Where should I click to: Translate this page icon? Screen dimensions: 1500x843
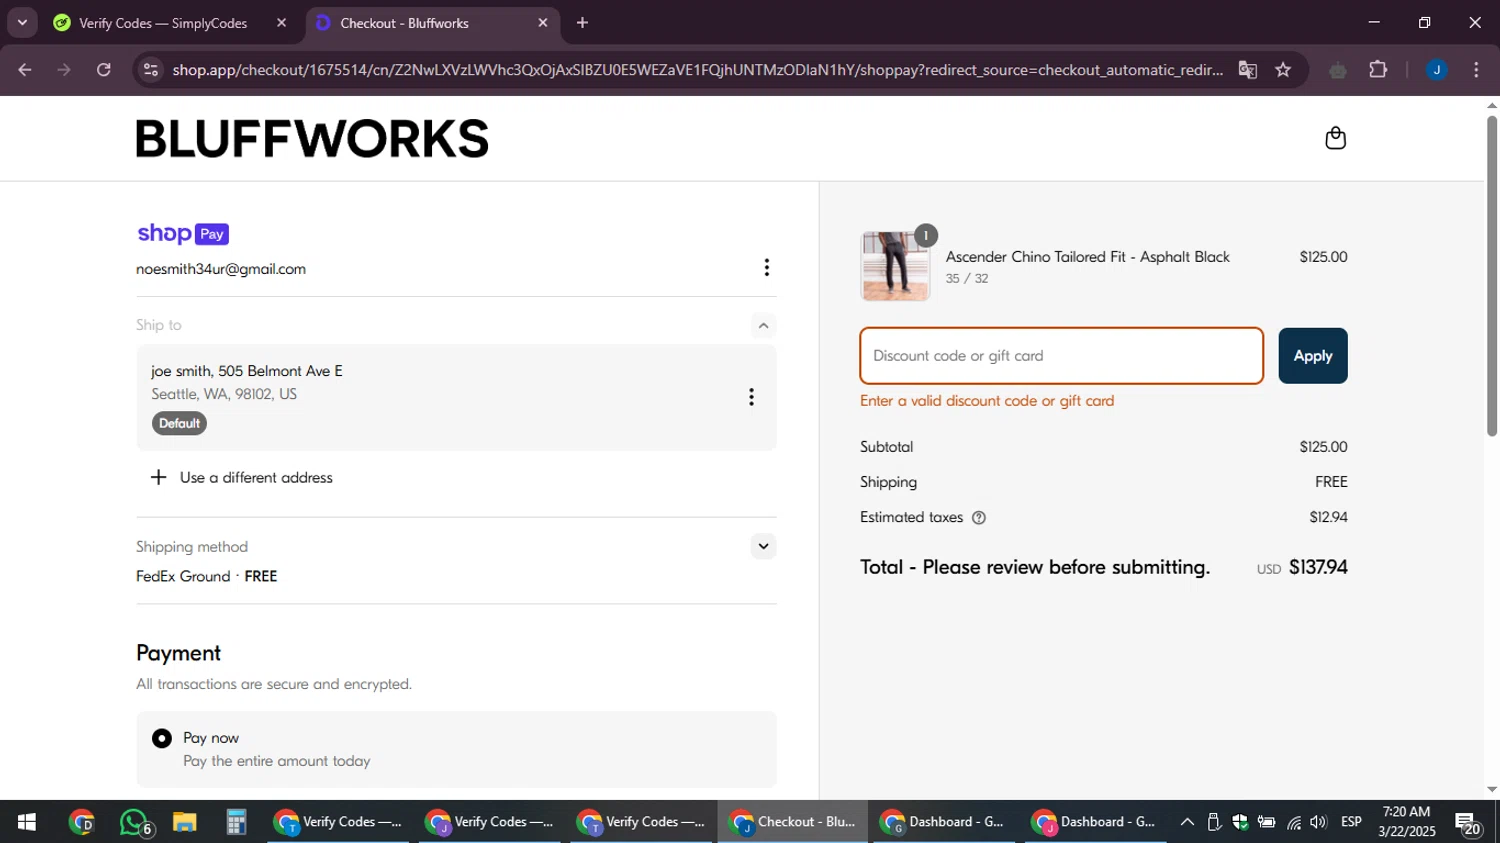point(1247,70)
